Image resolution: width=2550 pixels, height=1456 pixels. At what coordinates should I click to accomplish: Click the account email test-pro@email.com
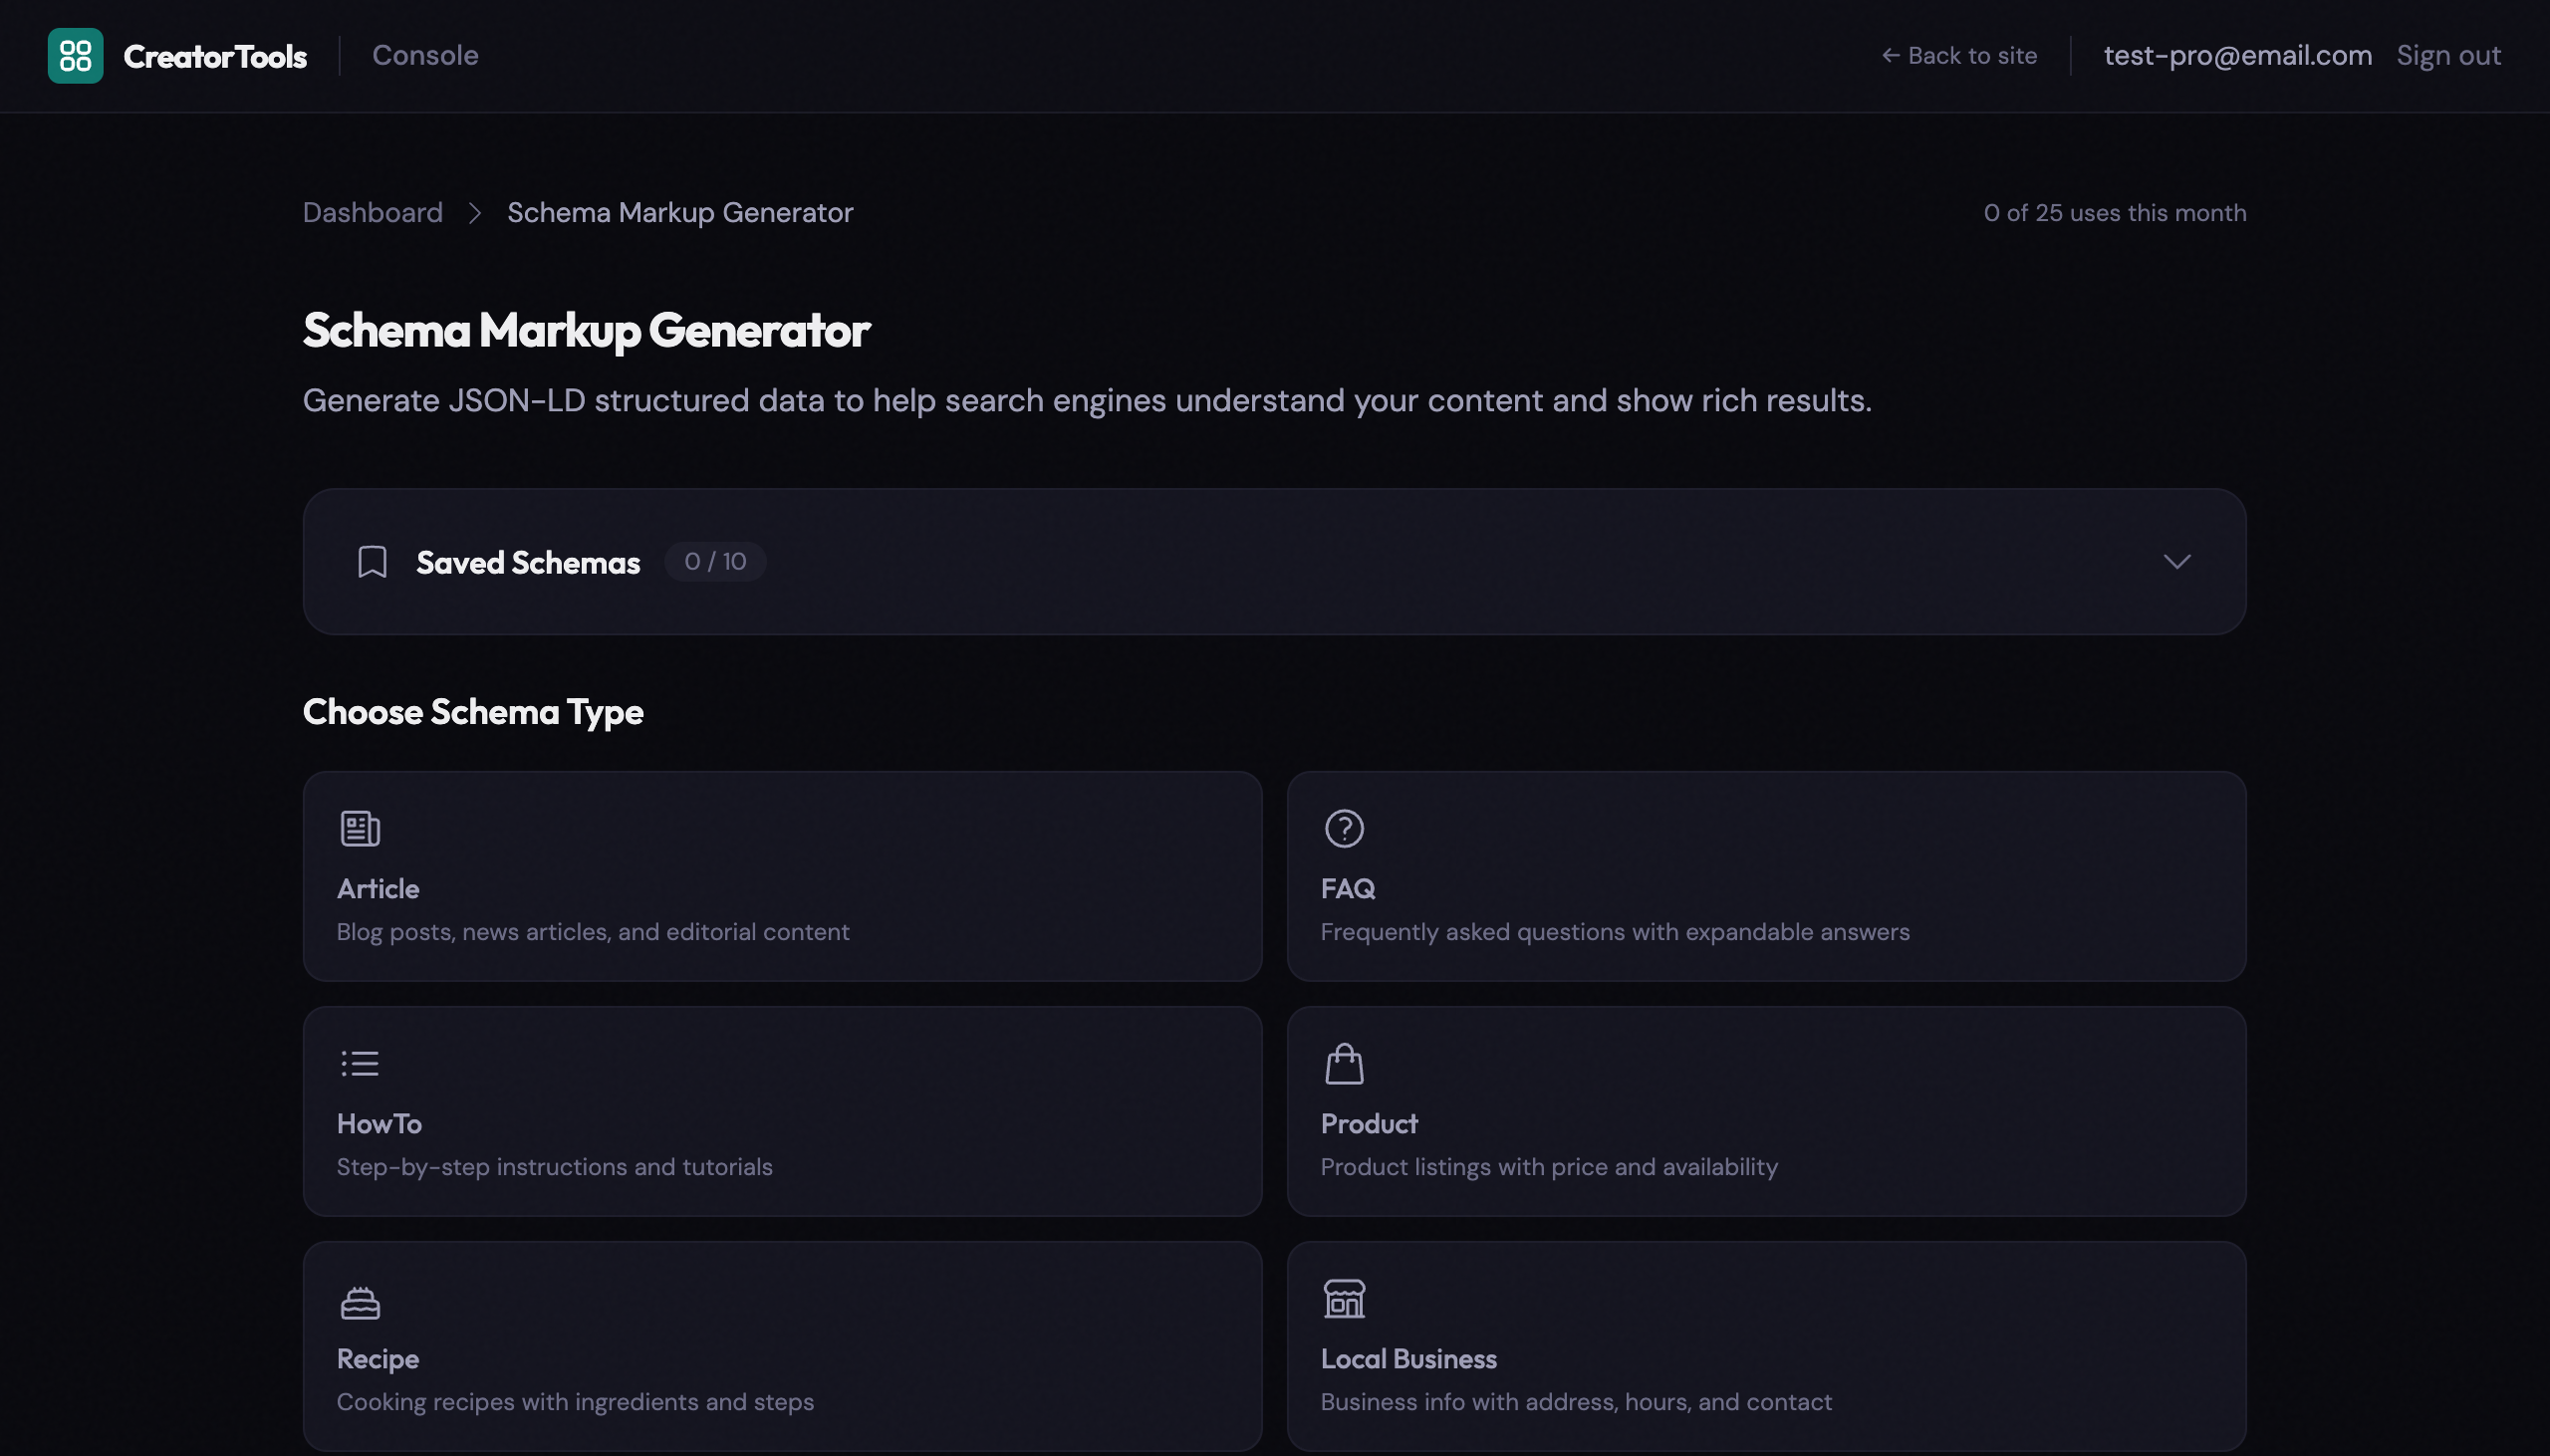[2236, 55]
